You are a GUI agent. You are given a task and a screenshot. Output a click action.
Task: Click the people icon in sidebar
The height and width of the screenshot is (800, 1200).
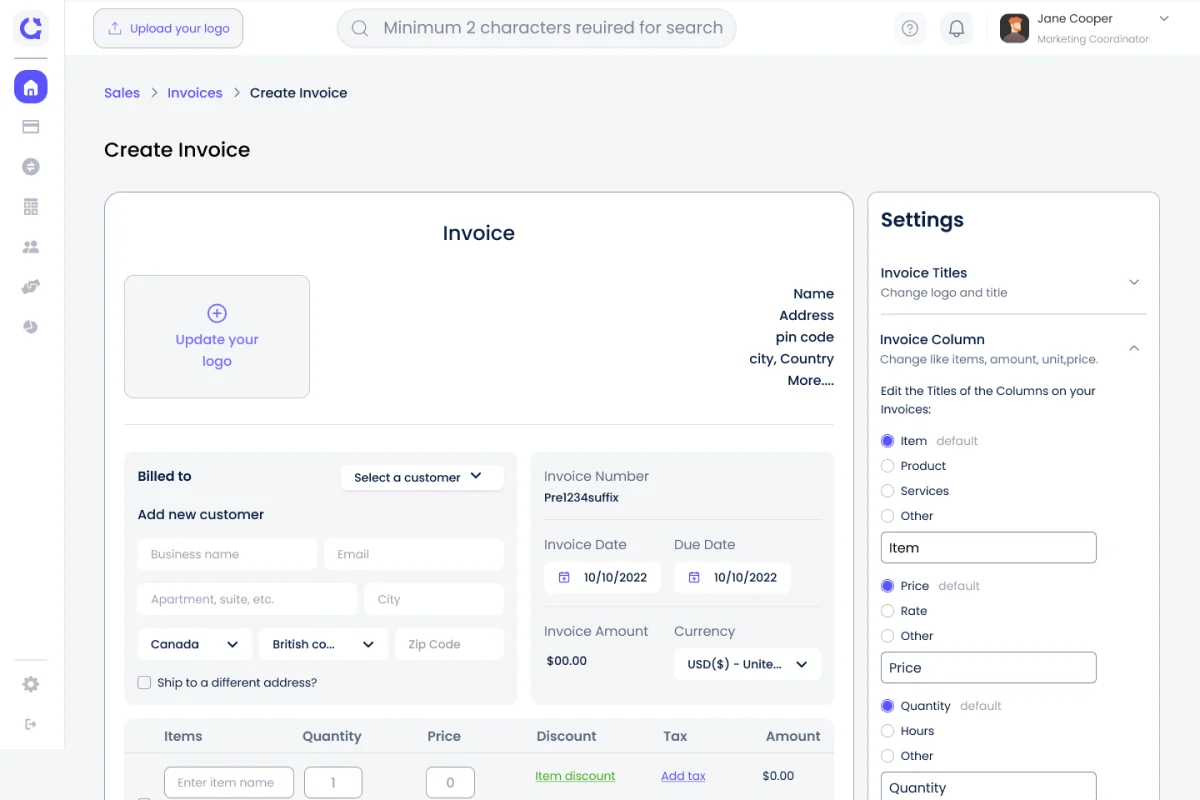click(31, 247)
